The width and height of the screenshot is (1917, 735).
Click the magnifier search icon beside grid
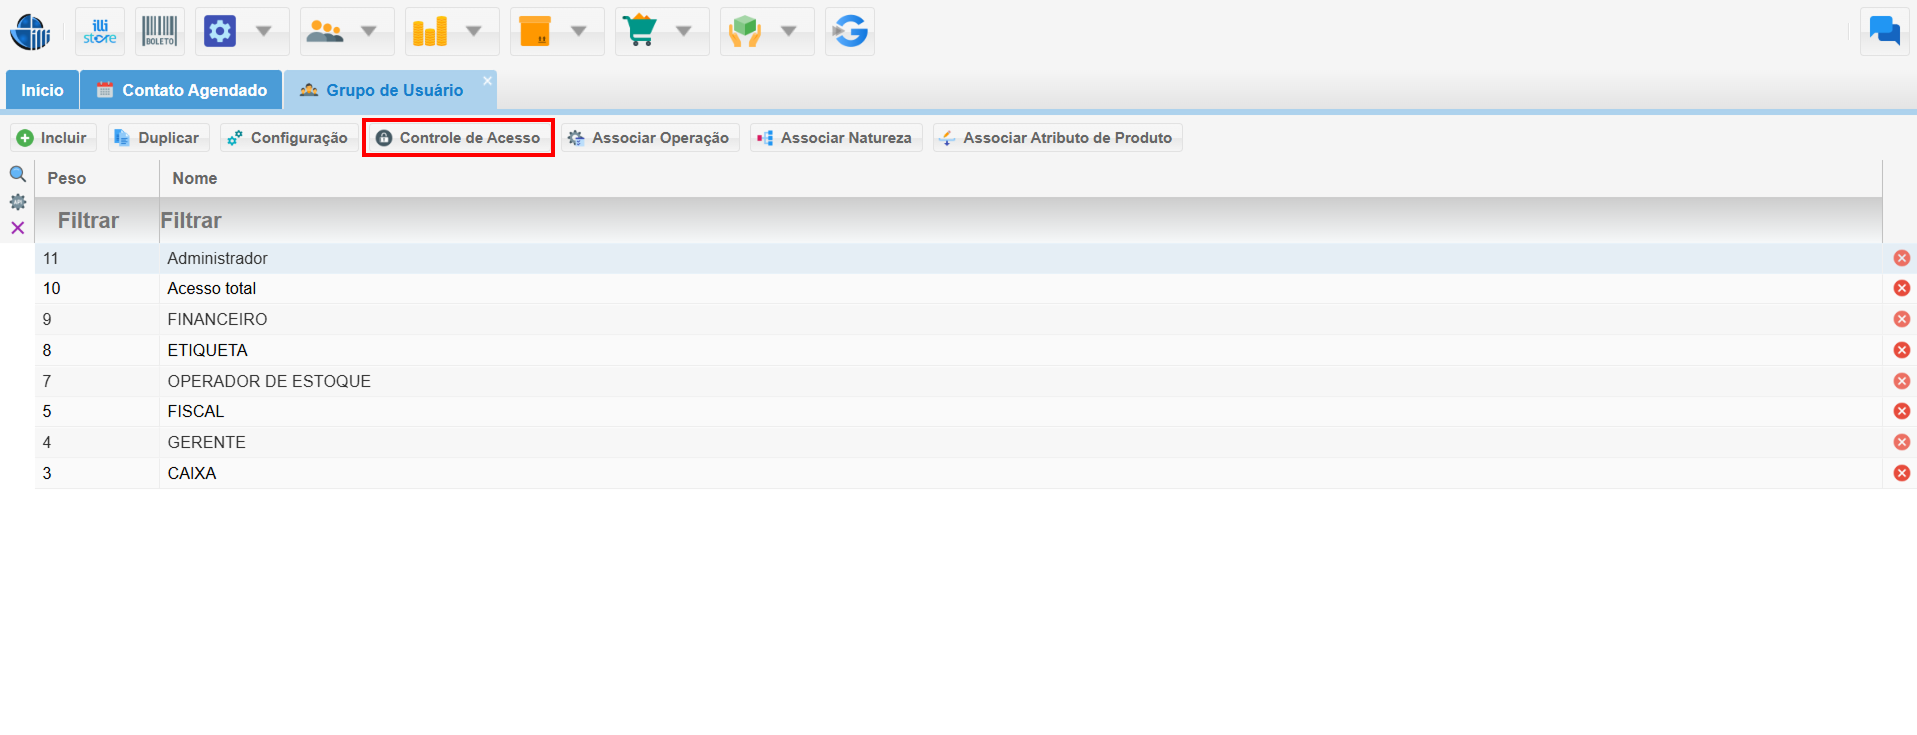coord(18,174)
